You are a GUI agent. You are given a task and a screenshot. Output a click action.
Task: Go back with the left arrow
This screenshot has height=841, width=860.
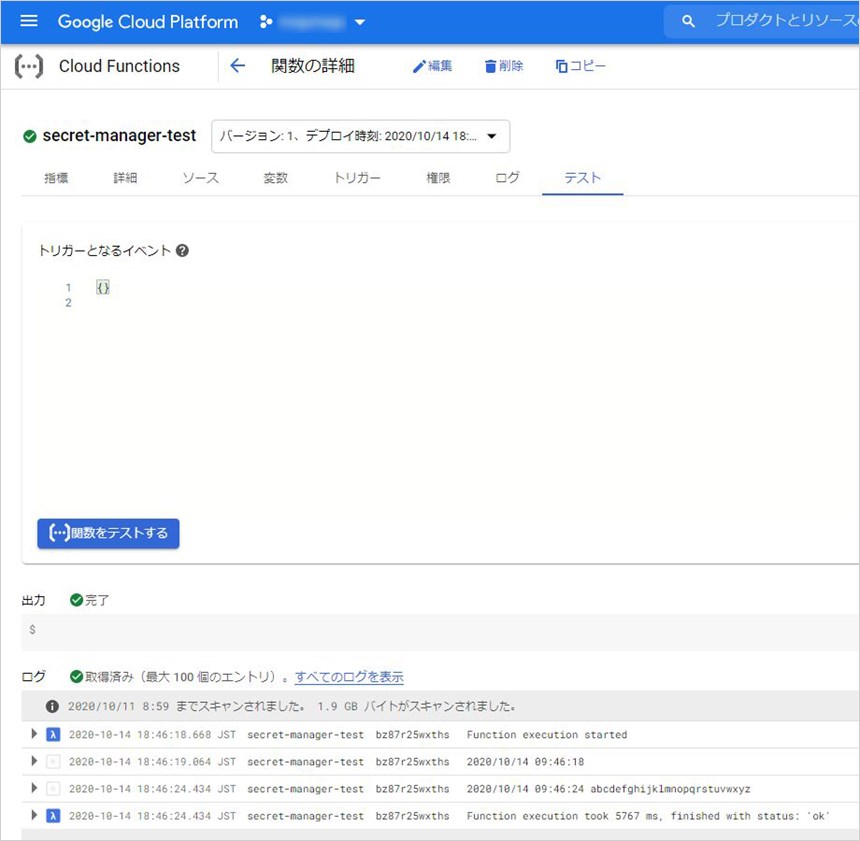coord(237,66)
